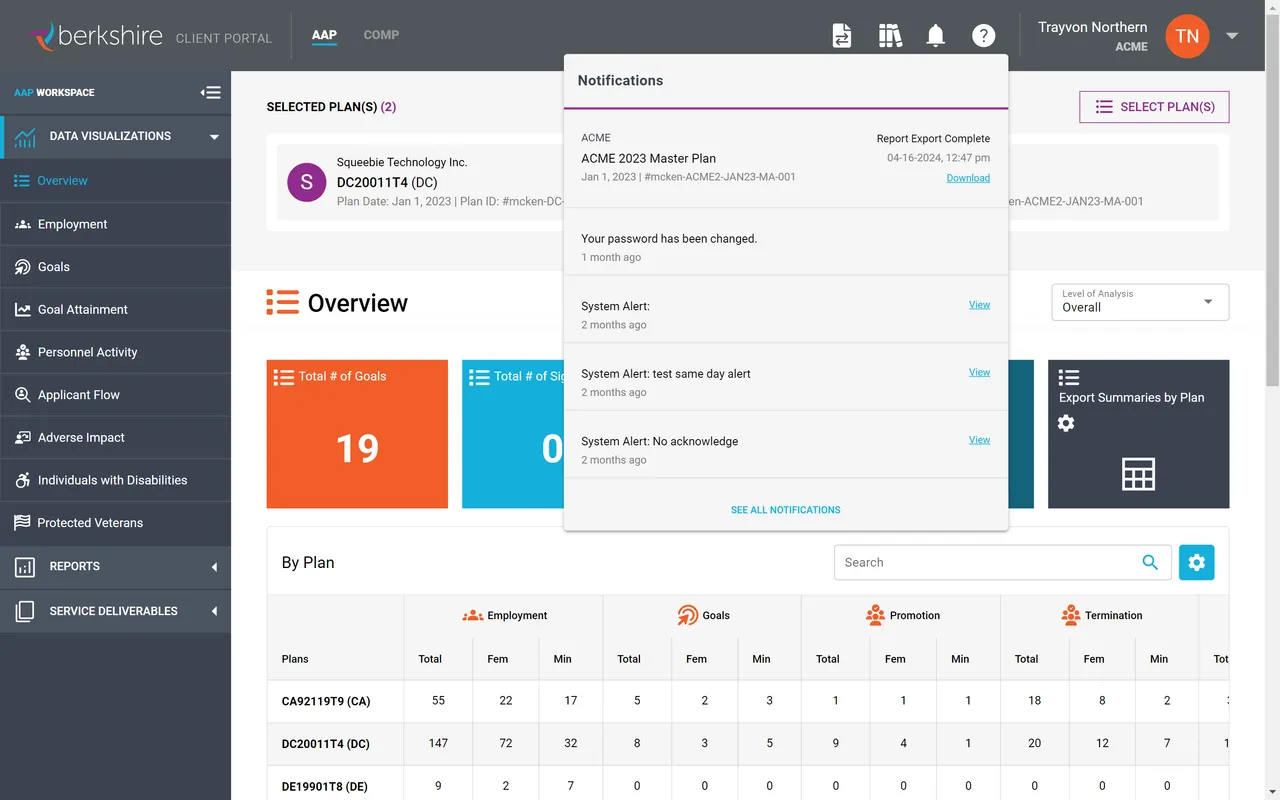
Task: Click the spreadsheet icon on Export Summaries card
Action: tap(1138, 475)
